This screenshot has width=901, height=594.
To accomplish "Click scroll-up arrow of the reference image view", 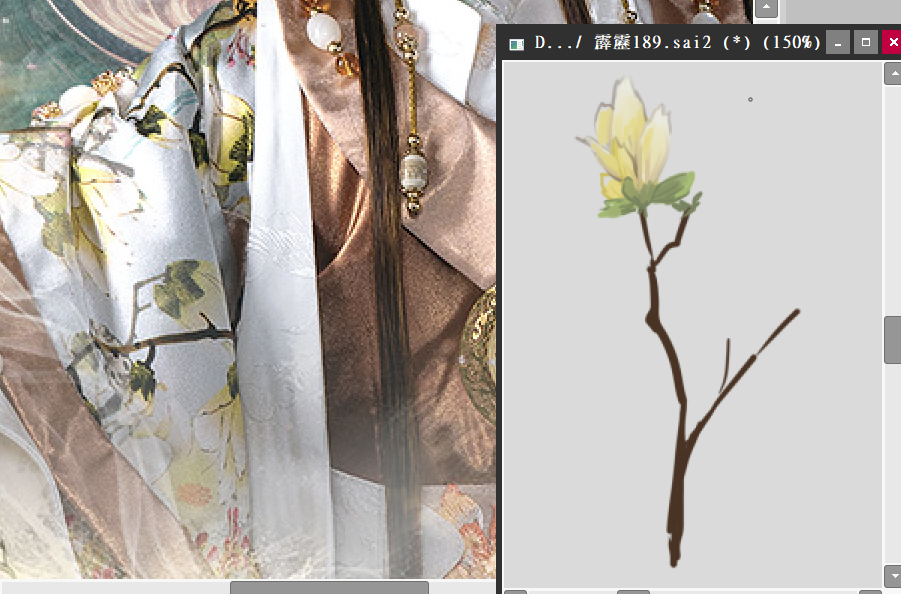I will (x=766, y=8).
